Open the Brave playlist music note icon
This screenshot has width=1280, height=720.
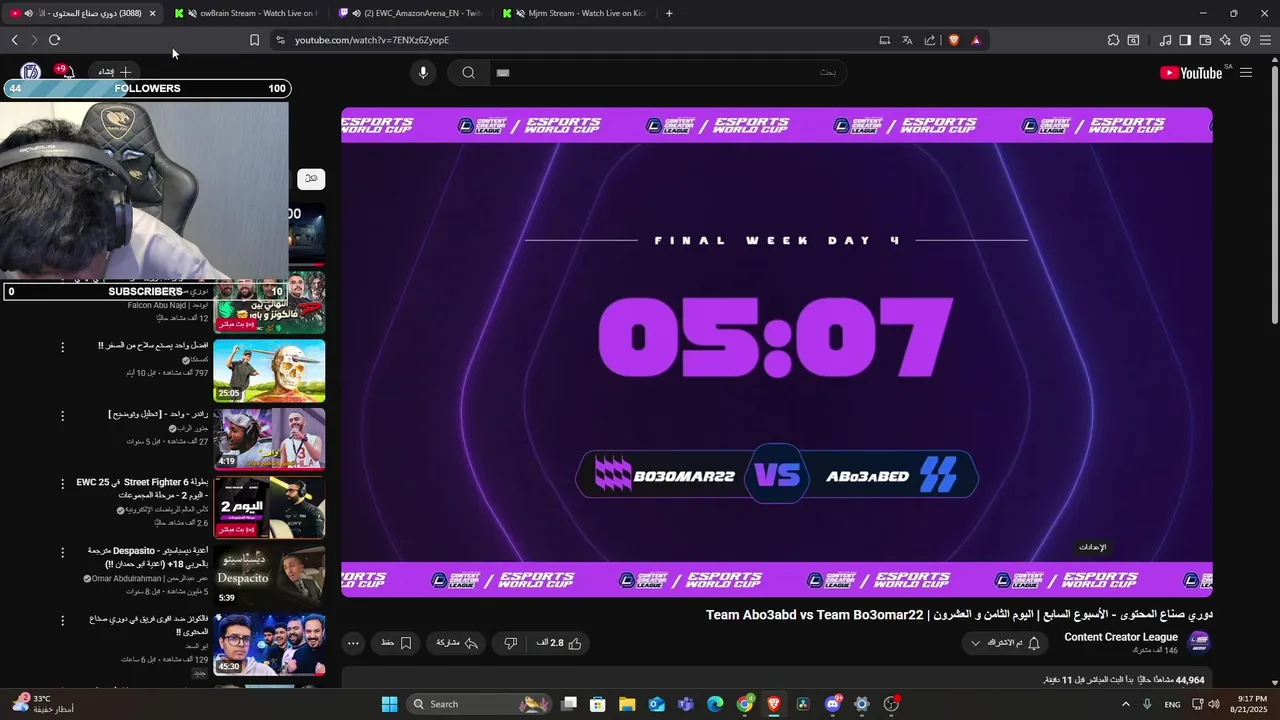[x=1165, y=40]
